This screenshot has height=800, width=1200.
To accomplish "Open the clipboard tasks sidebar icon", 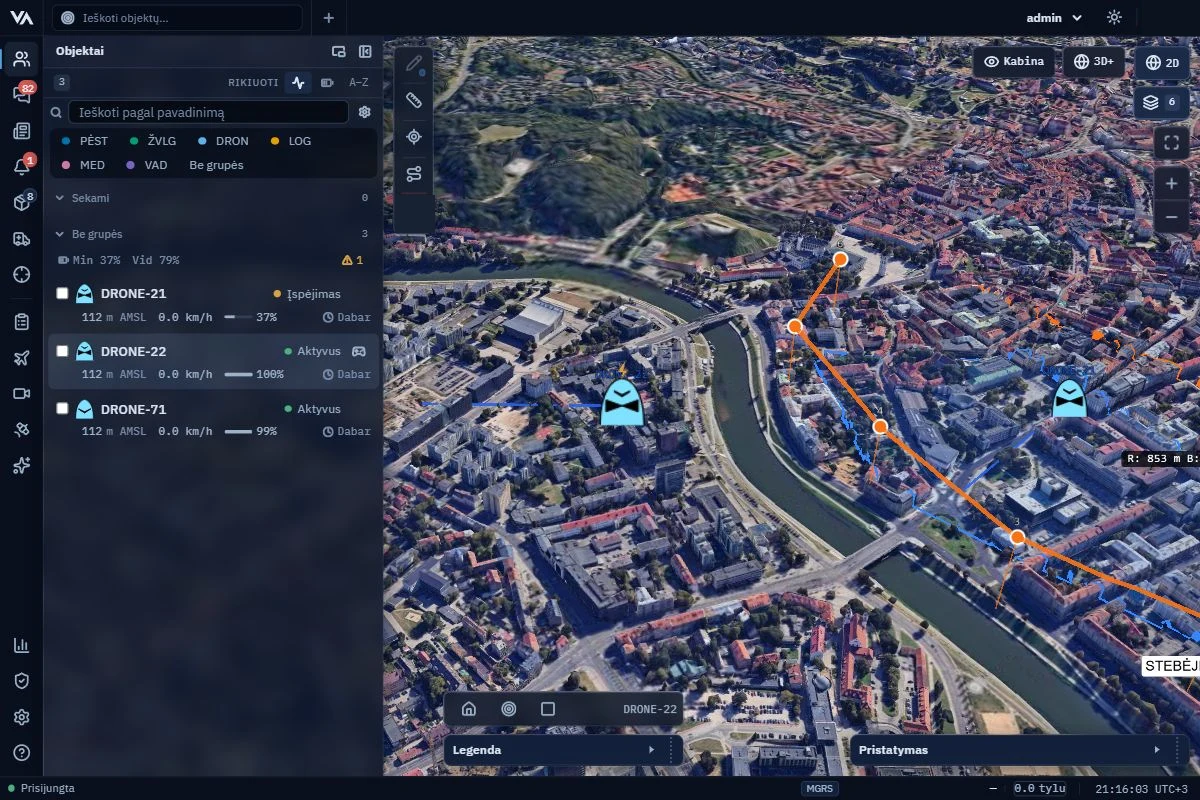I will pyautogui.click(x=21, y=322).
